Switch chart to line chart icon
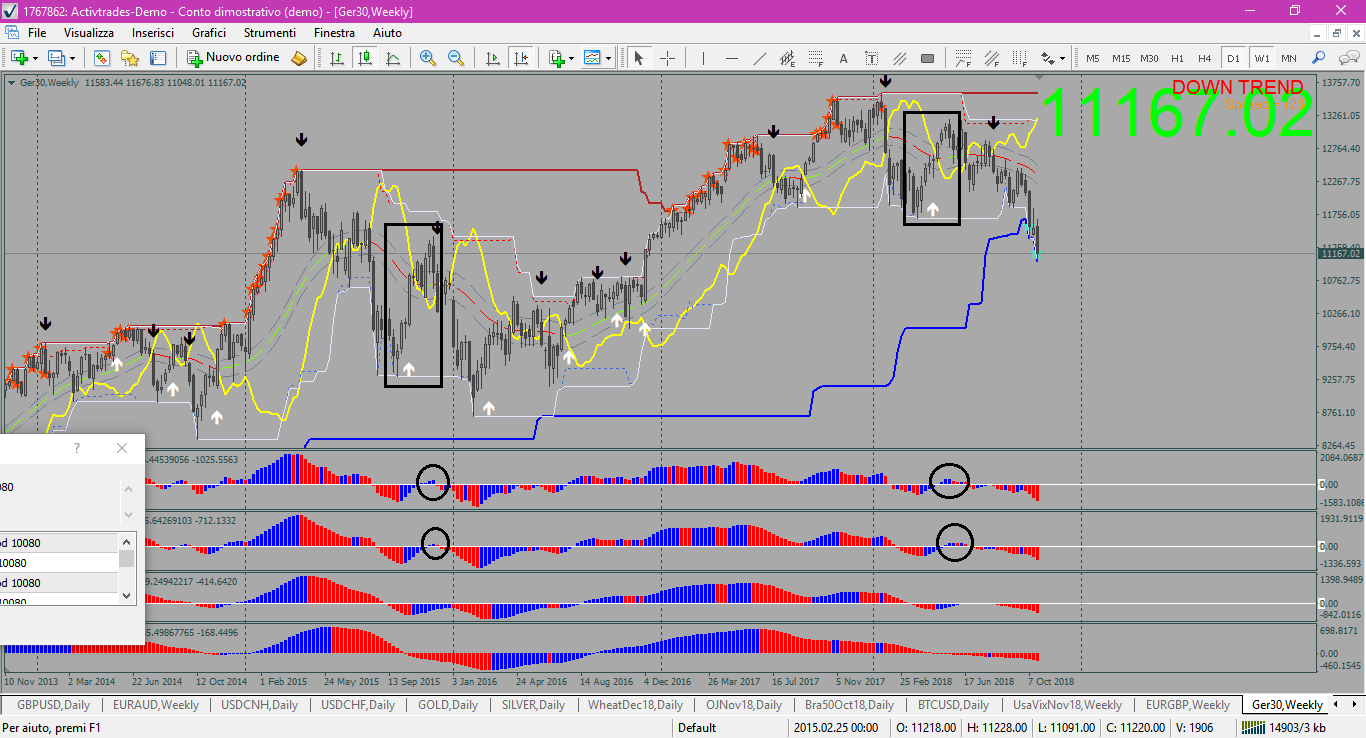The width and height of the screenshot is (1366, 738). (393, 58)
